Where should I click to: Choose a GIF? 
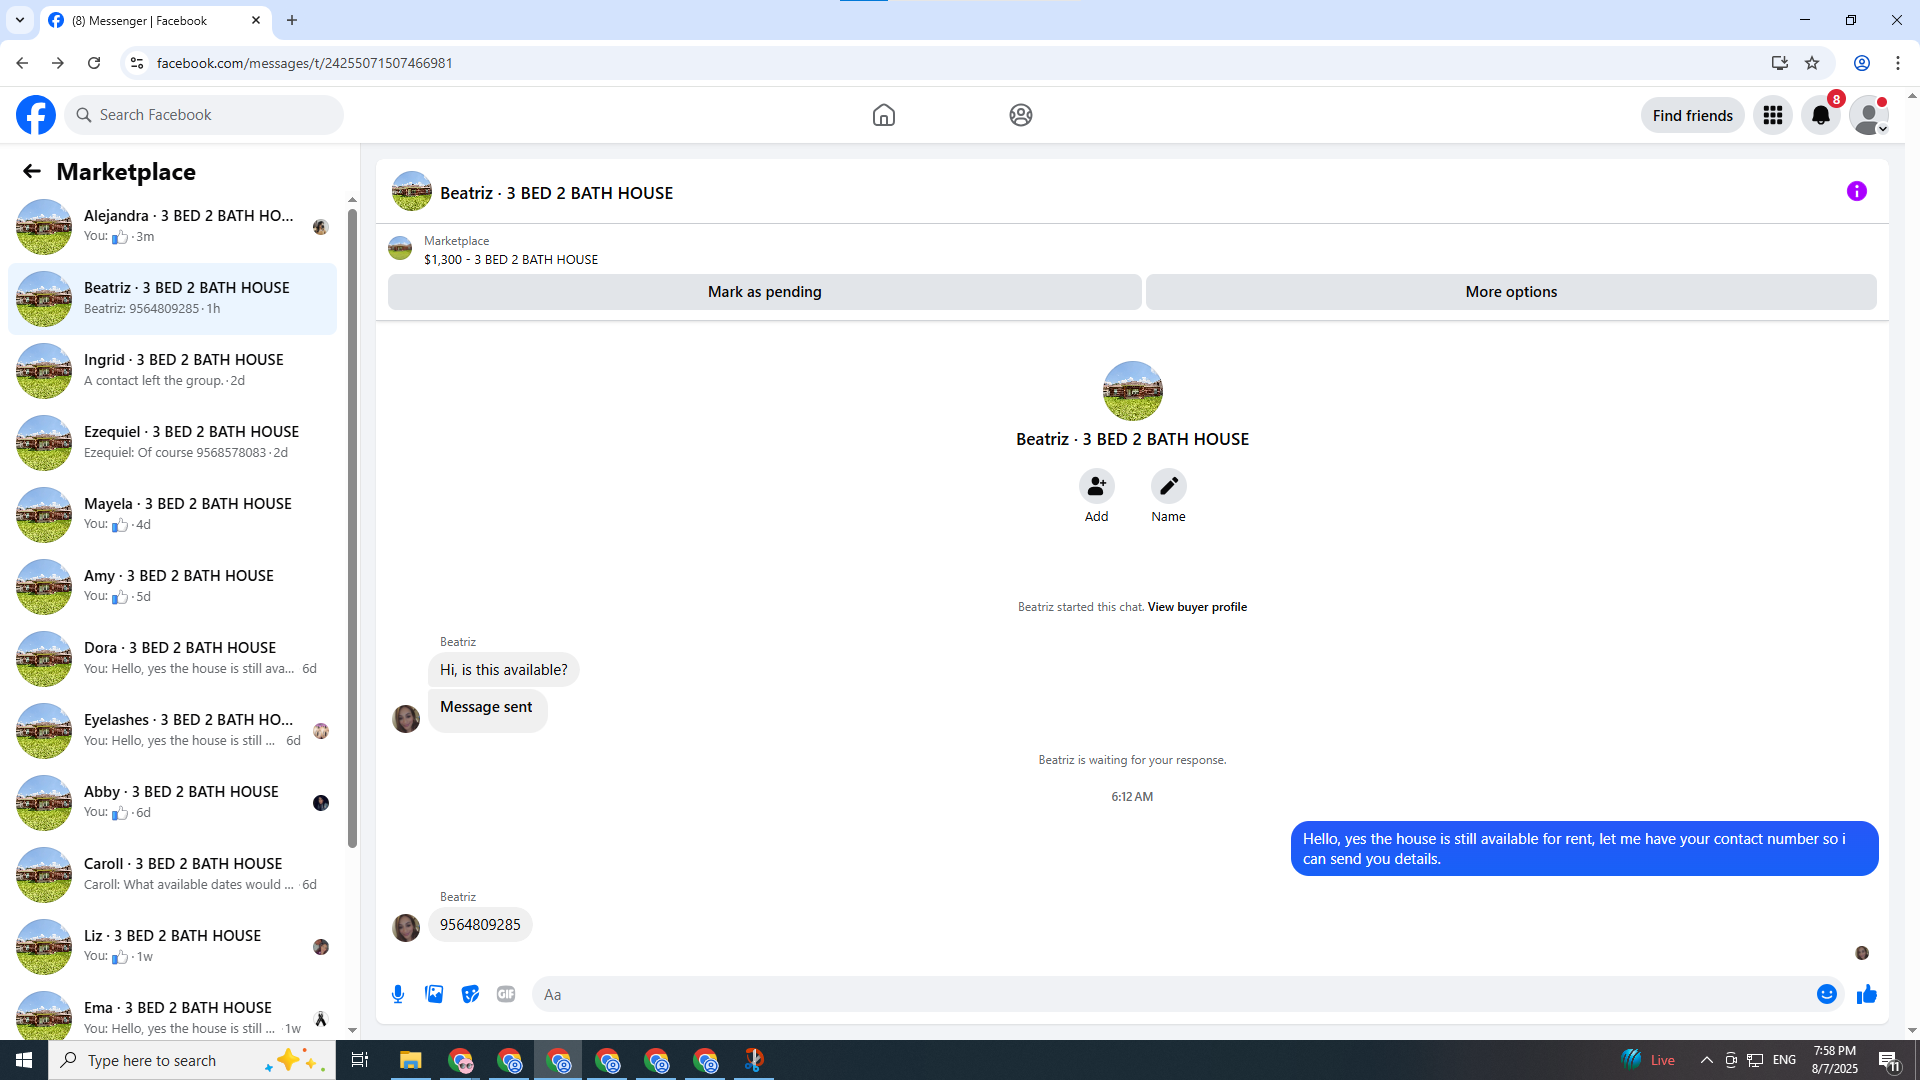[x=506, y=994]
